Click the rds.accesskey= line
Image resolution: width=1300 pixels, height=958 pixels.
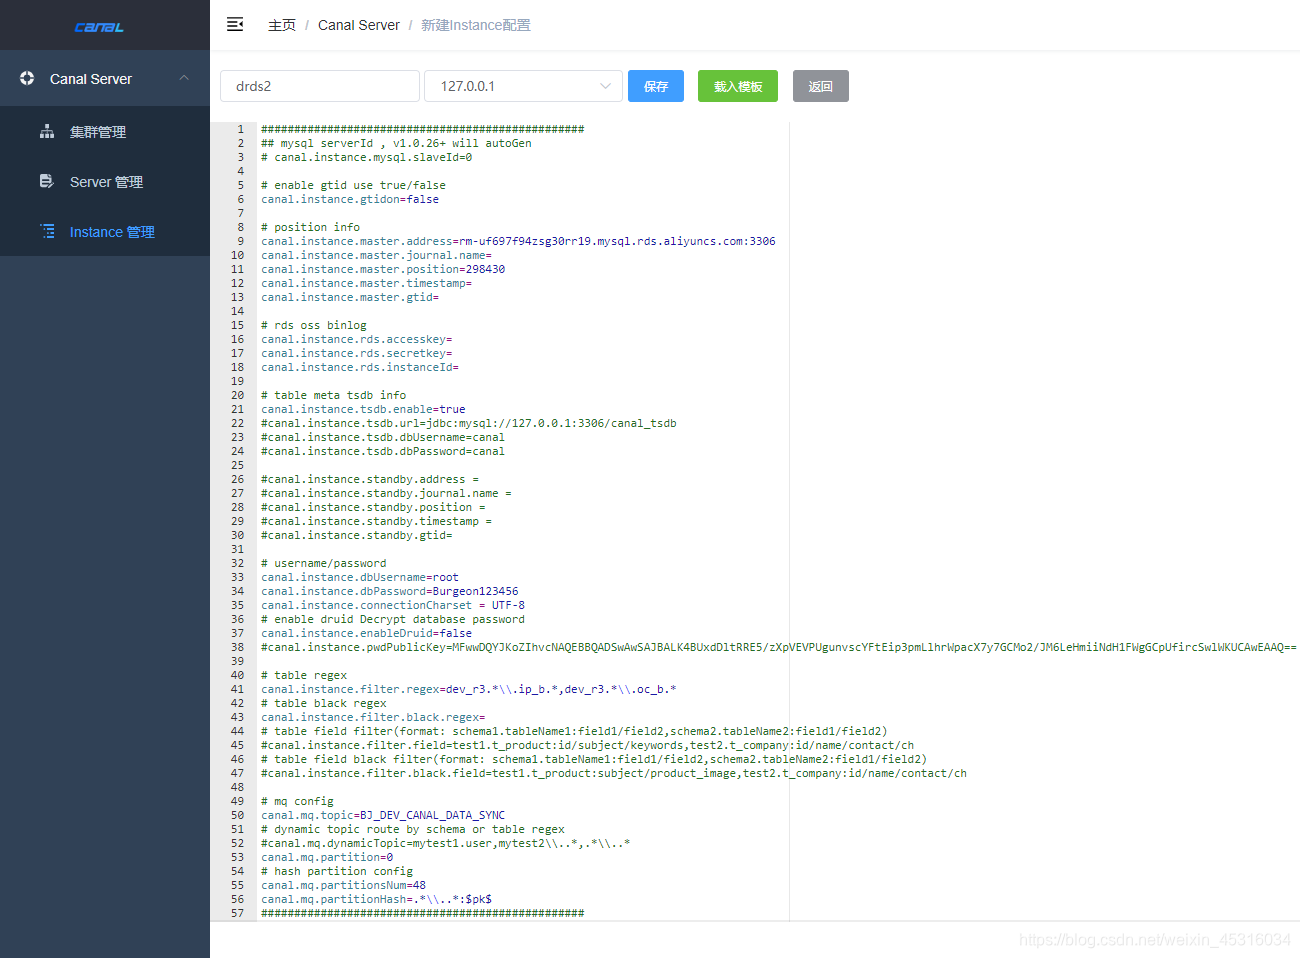(357, 339)
